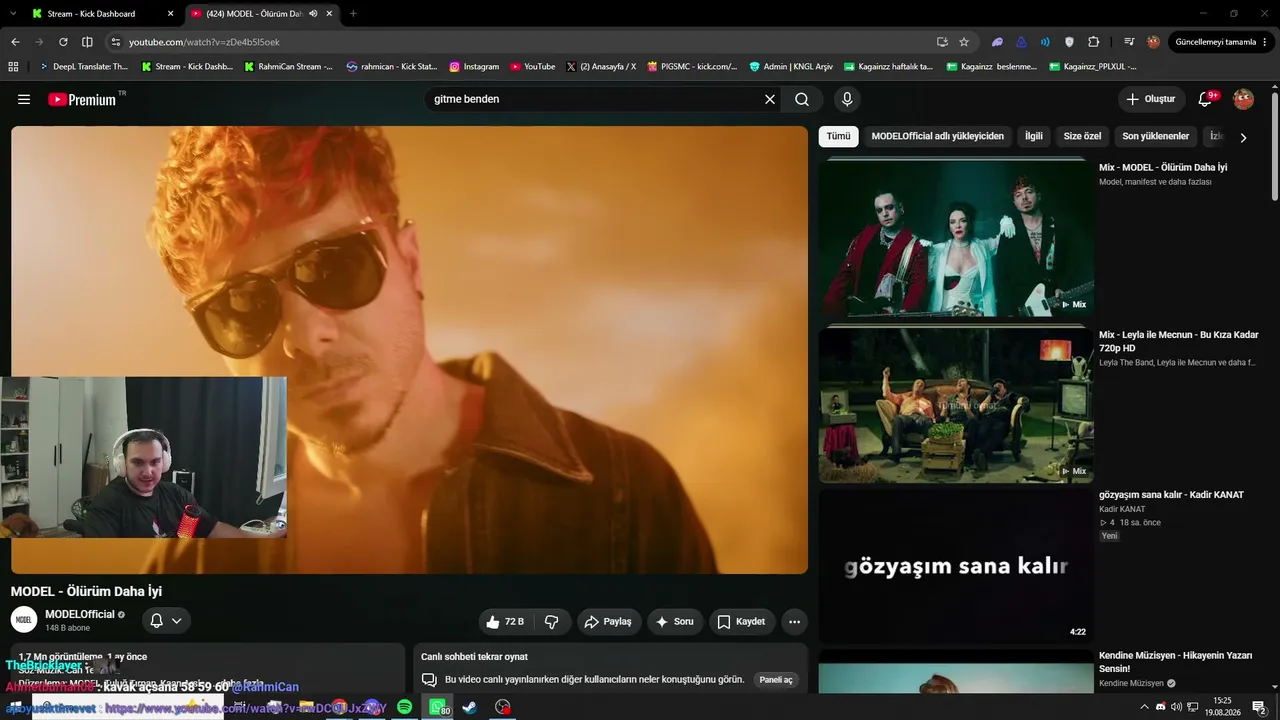This screenshot has width=1280, height=720.
Task: Open the YouTube bookmark
Action: (x=532, y=67)
